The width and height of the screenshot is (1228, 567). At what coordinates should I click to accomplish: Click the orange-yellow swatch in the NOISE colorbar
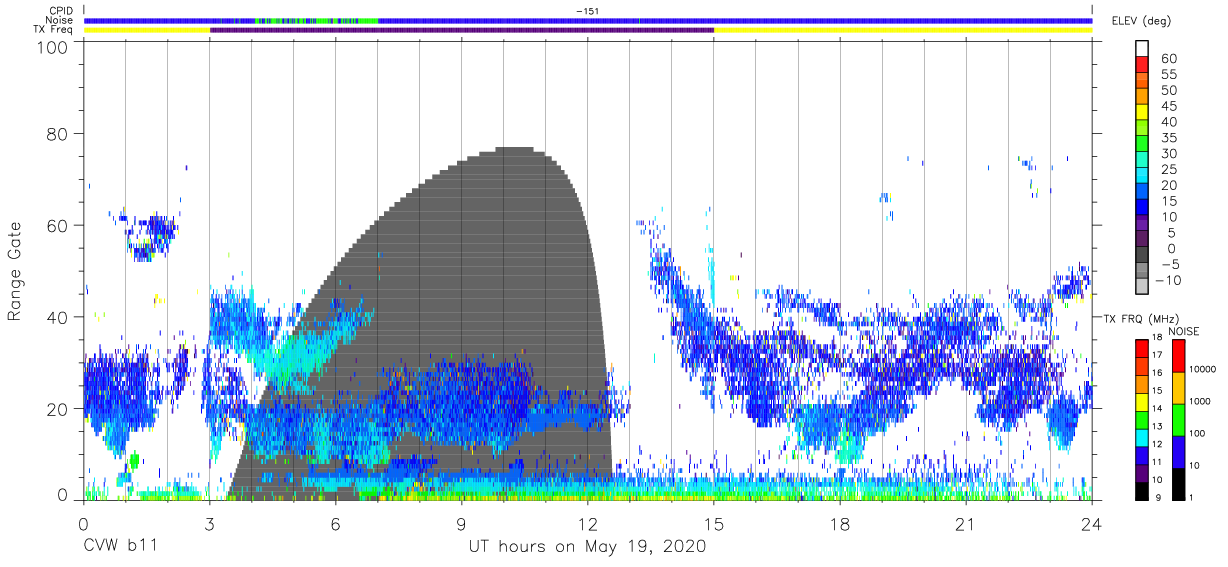click(x=1178, y=388)
